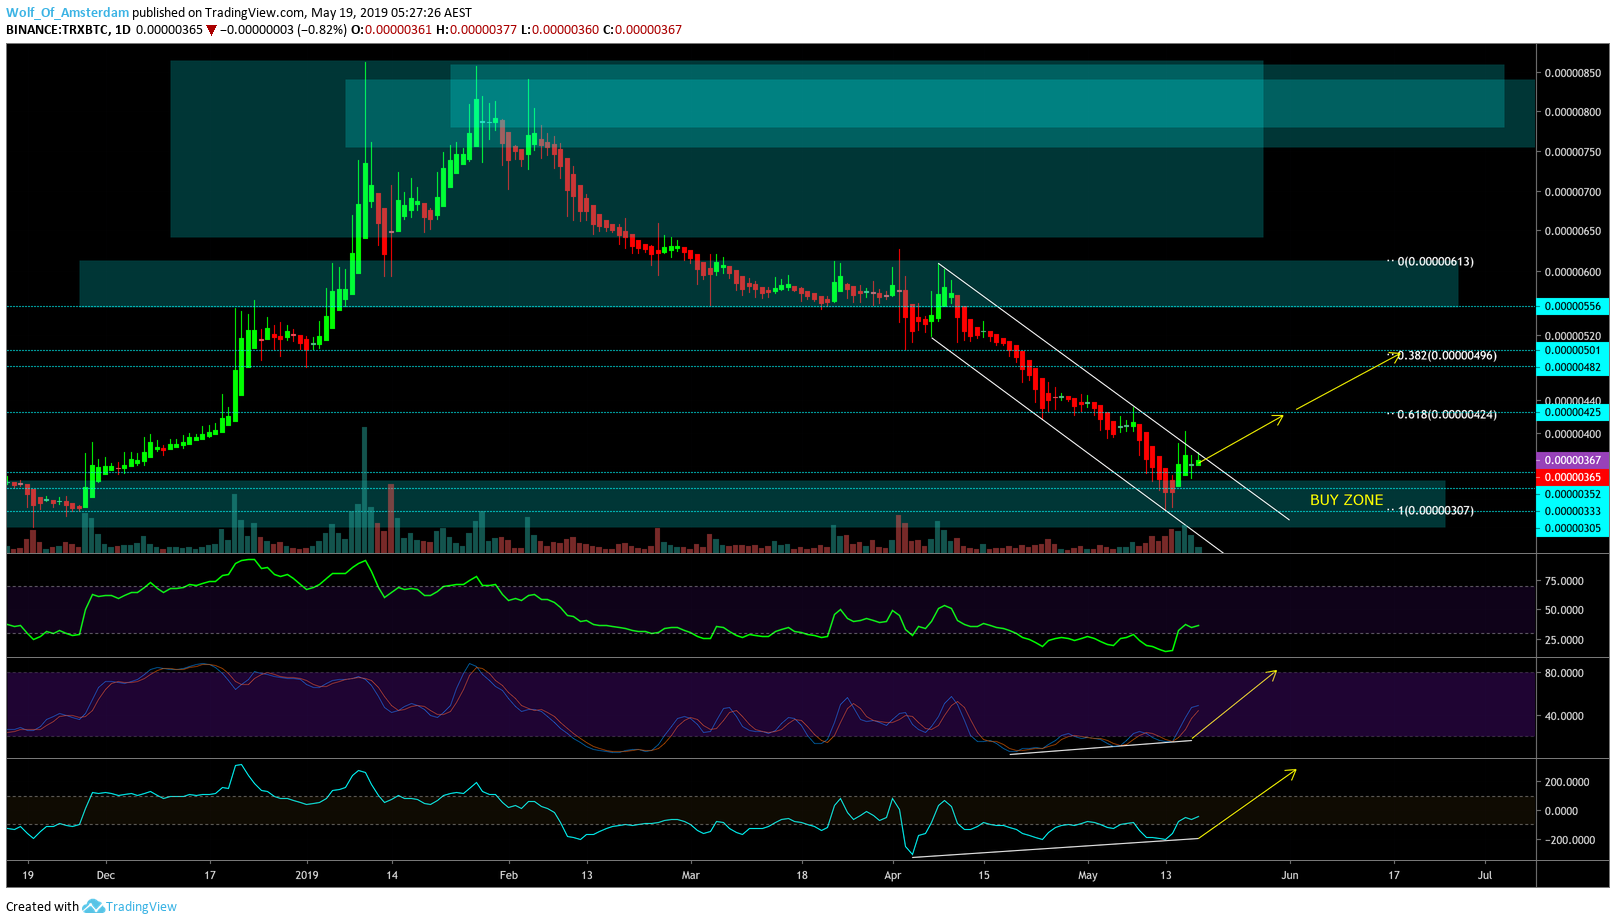
Task: Click the low price value L:0.00000360
Action: click(560, 30)
